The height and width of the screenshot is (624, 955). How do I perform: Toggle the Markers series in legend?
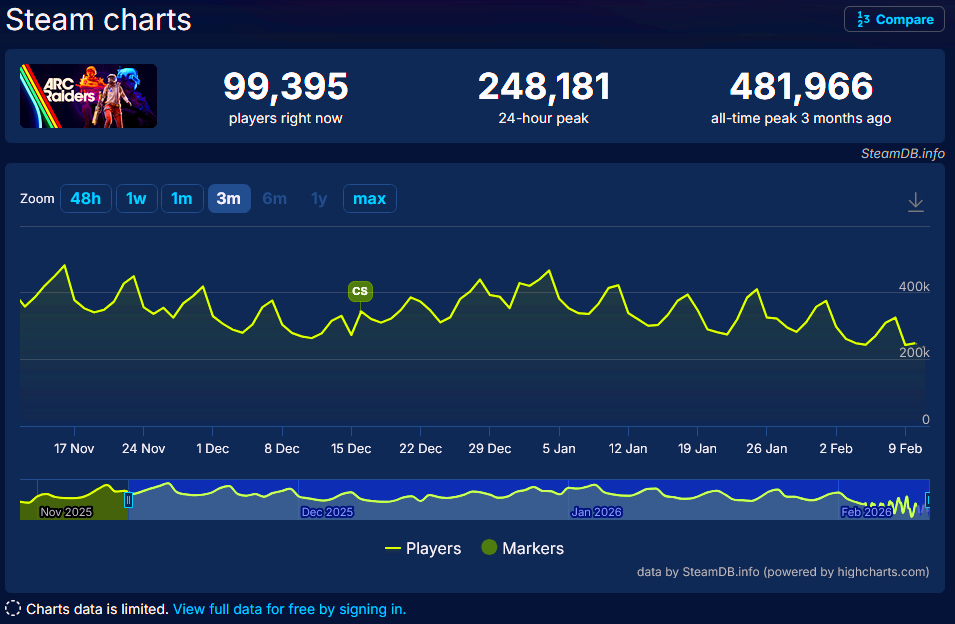523,548
